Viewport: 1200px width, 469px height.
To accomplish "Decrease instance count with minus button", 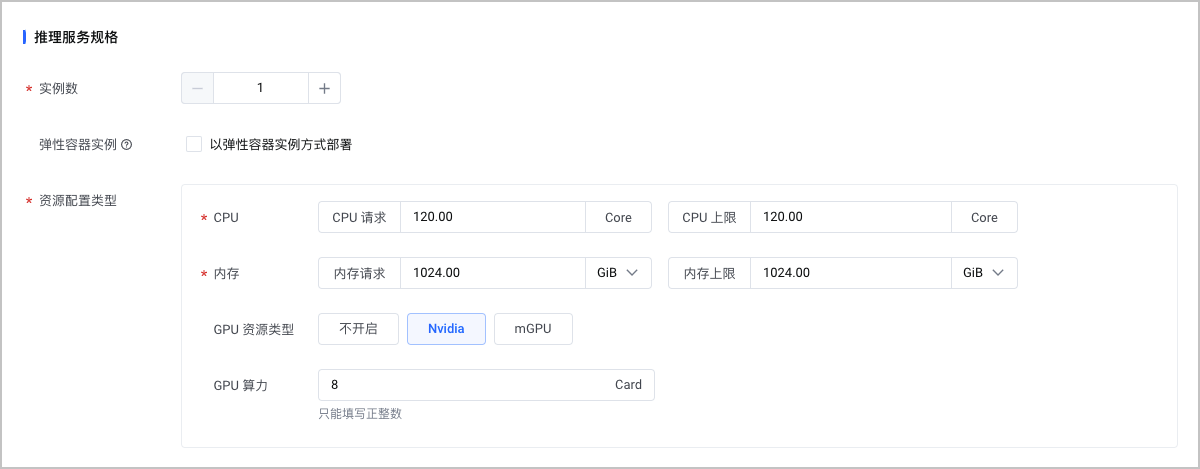I will point(197,88).
